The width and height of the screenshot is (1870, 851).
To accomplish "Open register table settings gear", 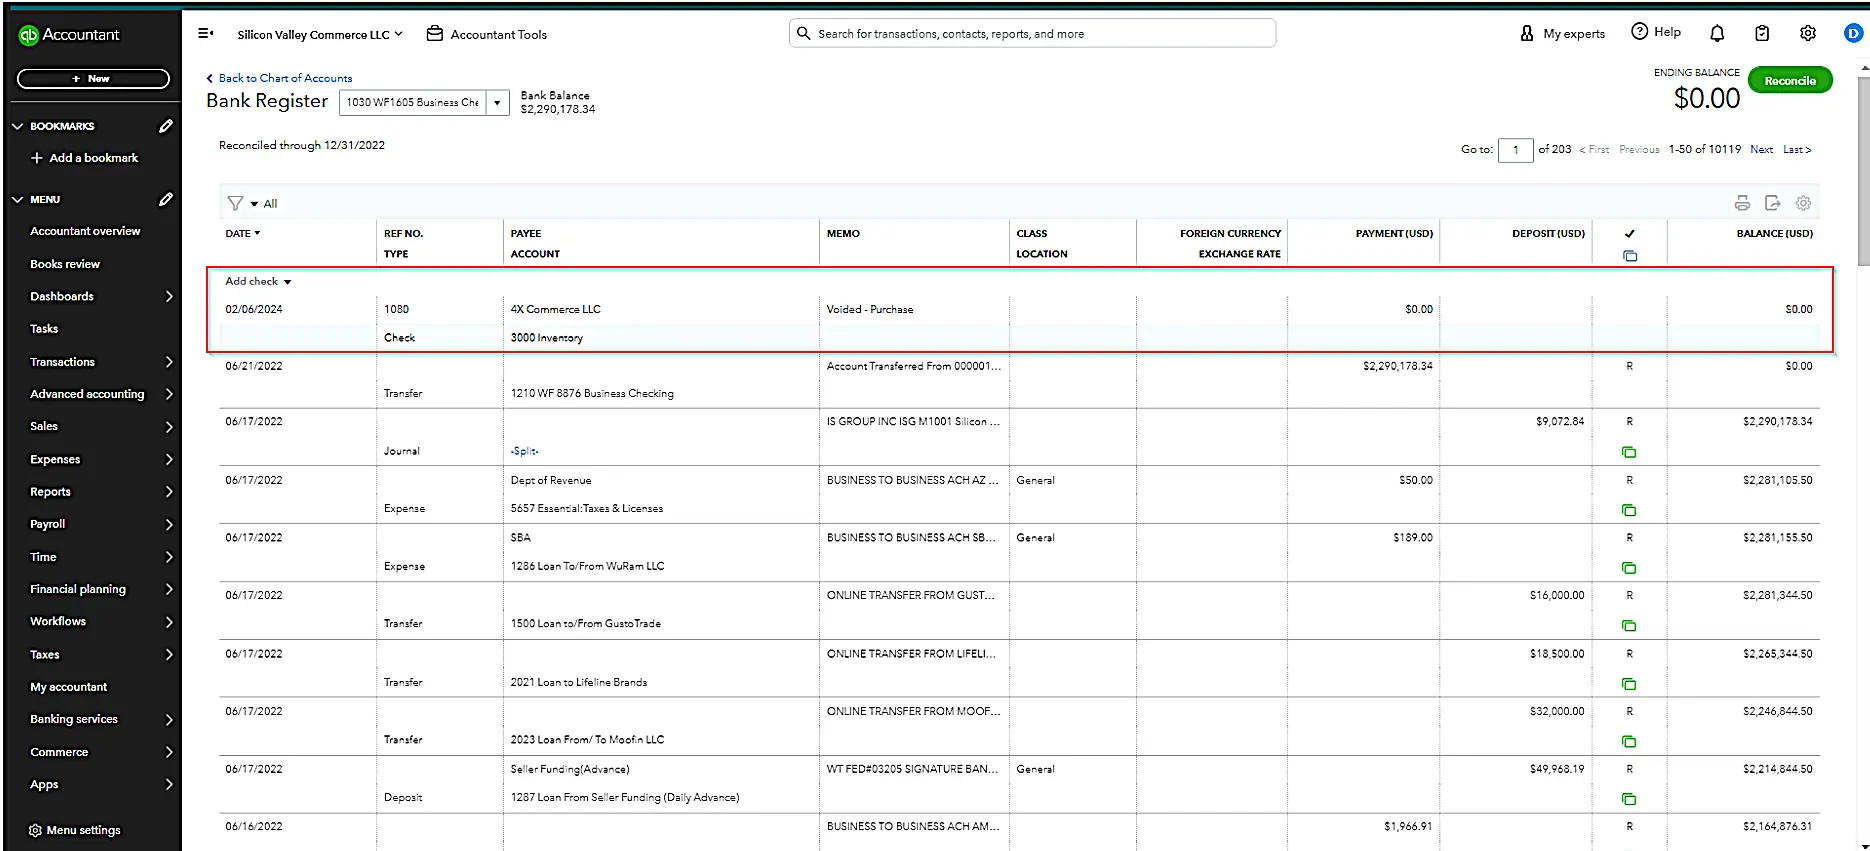I will click(x=1803, y=203).
